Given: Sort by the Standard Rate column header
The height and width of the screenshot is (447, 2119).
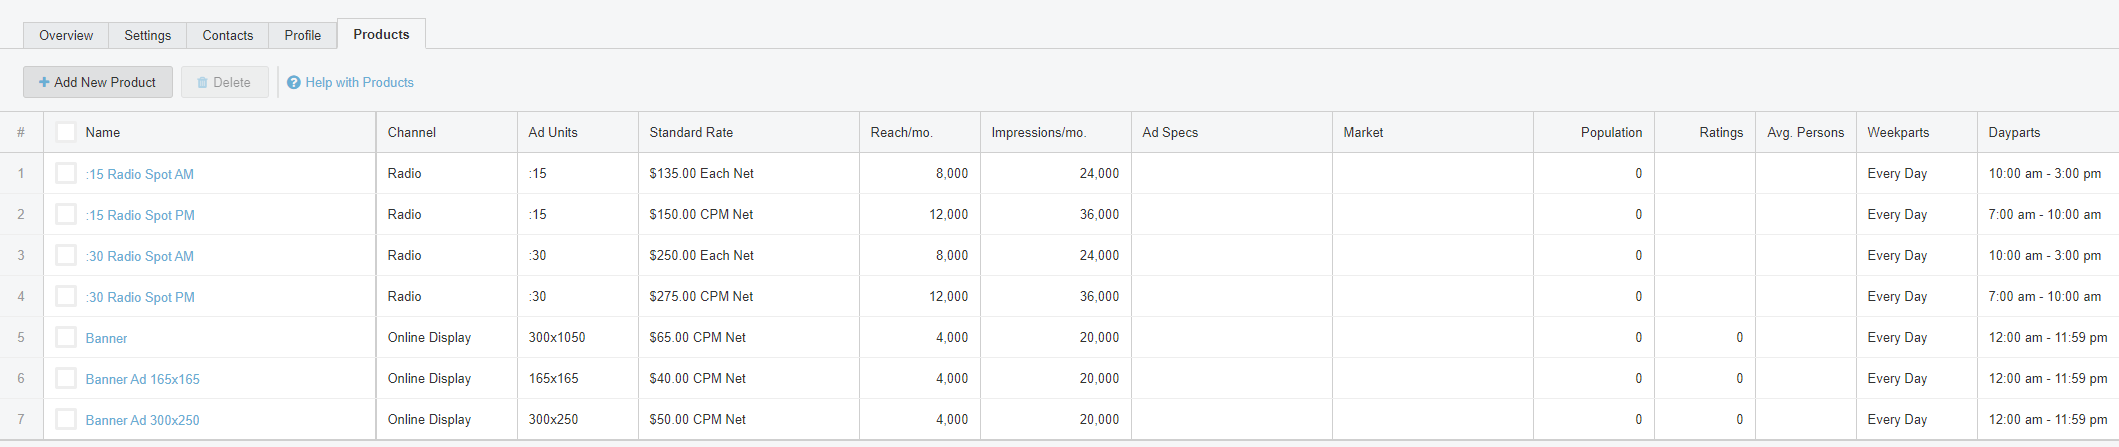Looking at the screenshot, I should (691, 132).
